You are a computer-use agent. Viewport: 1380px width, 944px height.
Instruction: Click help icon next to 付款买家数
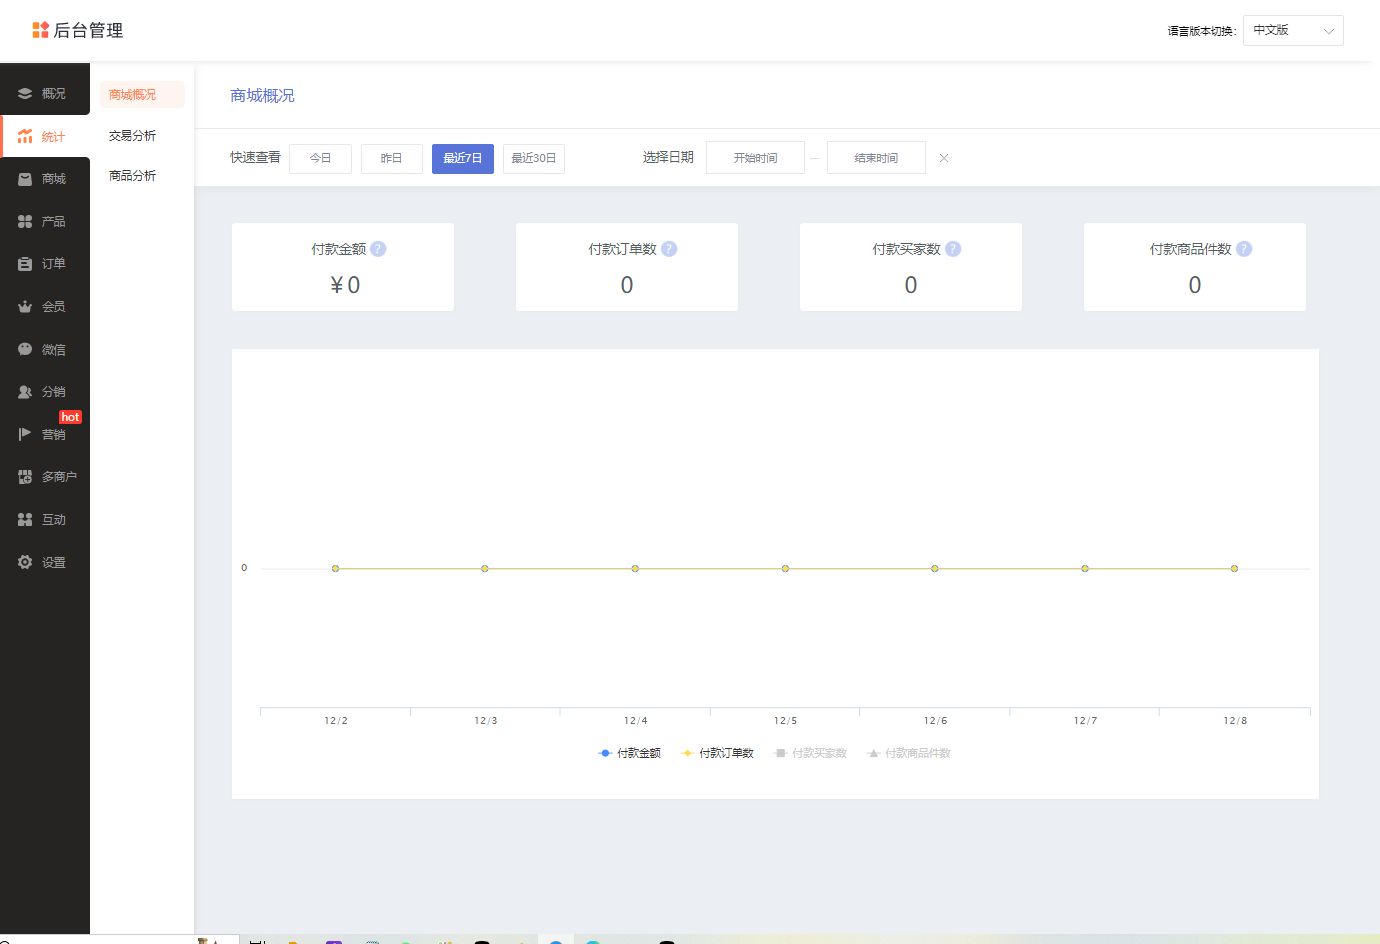[x=953, y=249]
